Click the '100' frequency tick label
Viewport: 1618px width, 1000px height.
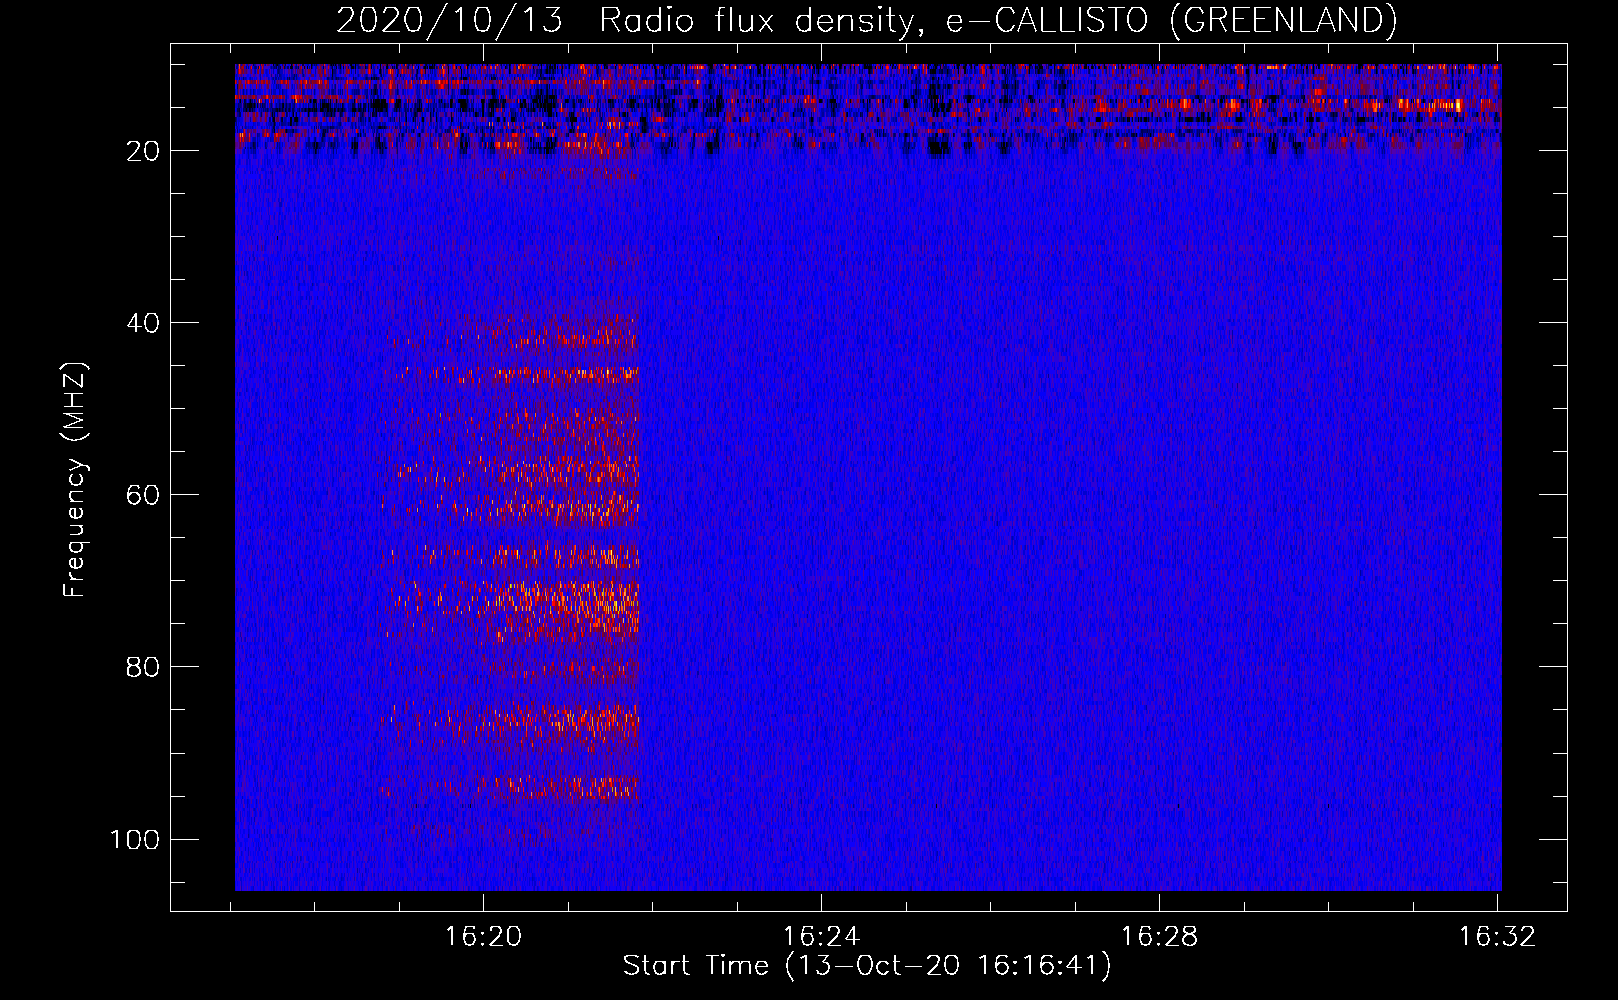[135, 839]
